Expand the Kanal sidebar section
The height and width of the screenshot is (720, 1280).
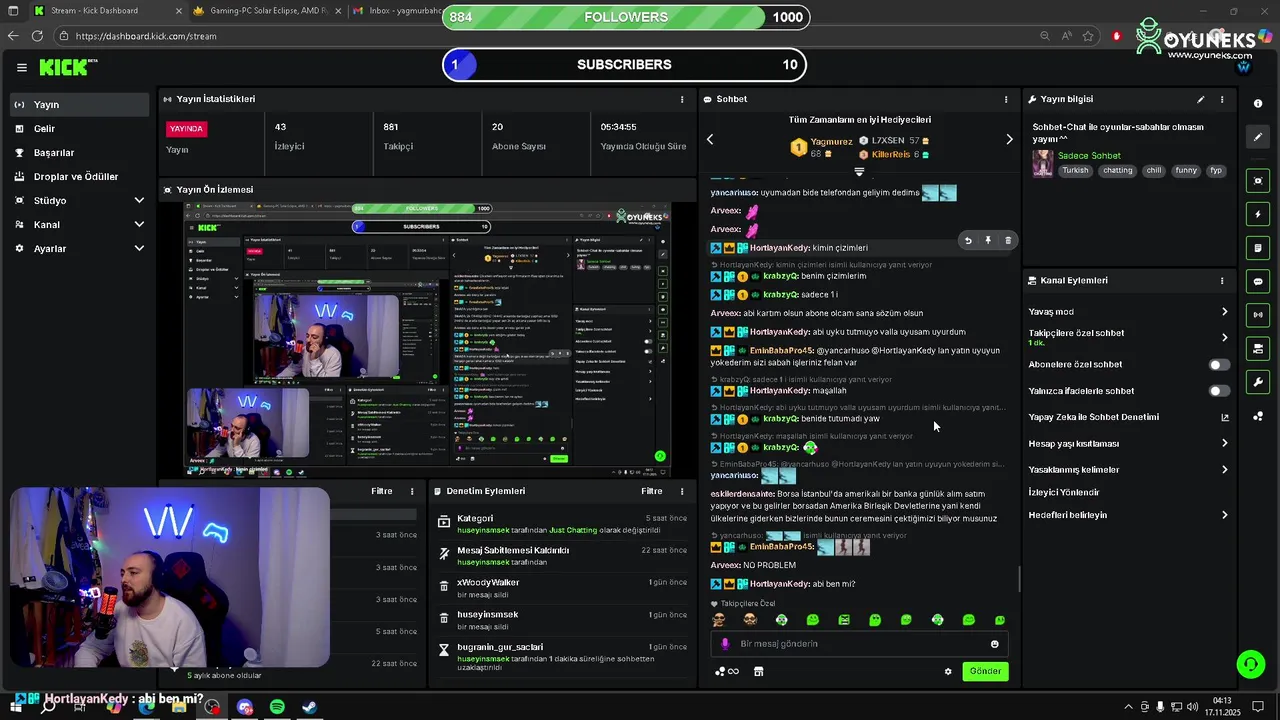(x=80, y=224)
